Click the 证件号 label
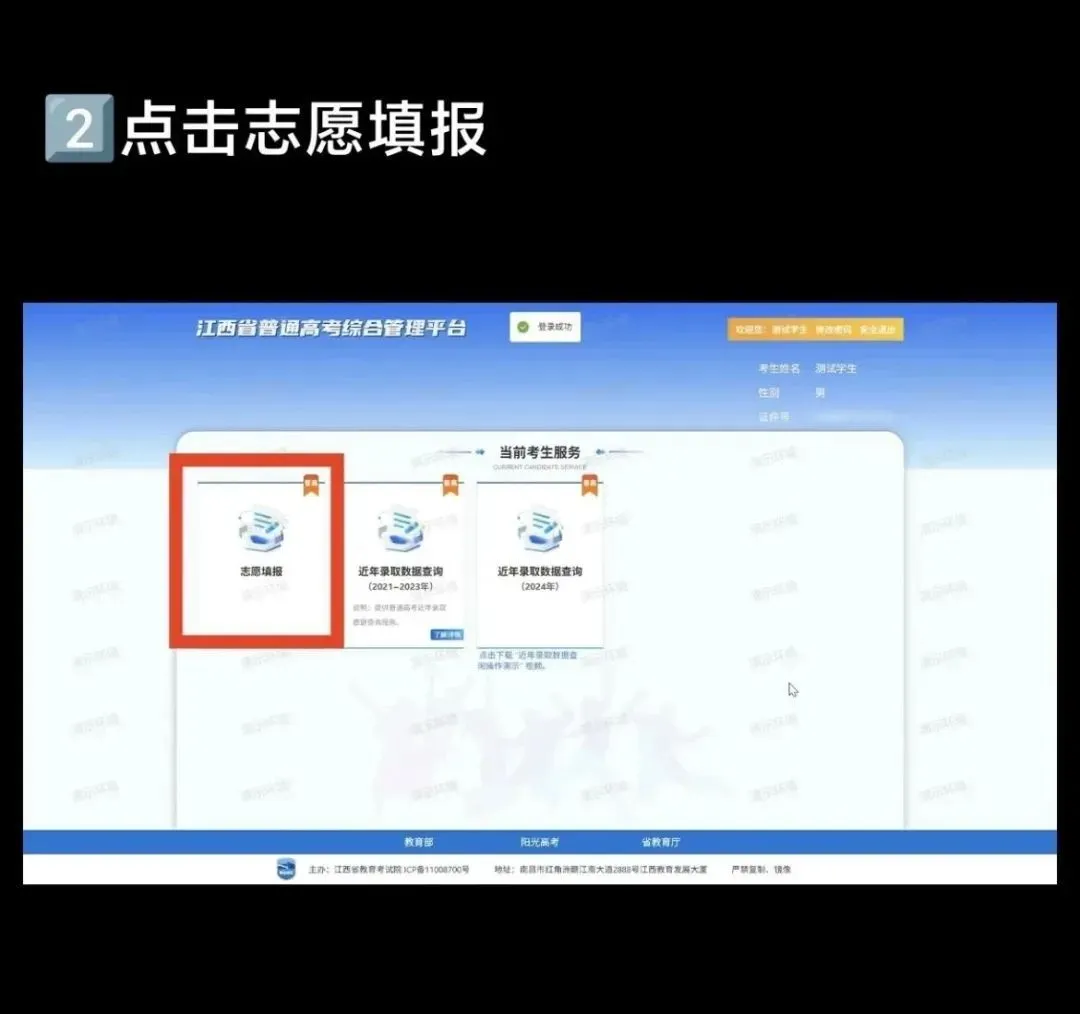This screenshot has height=1014, width=1080. [774, 417]
